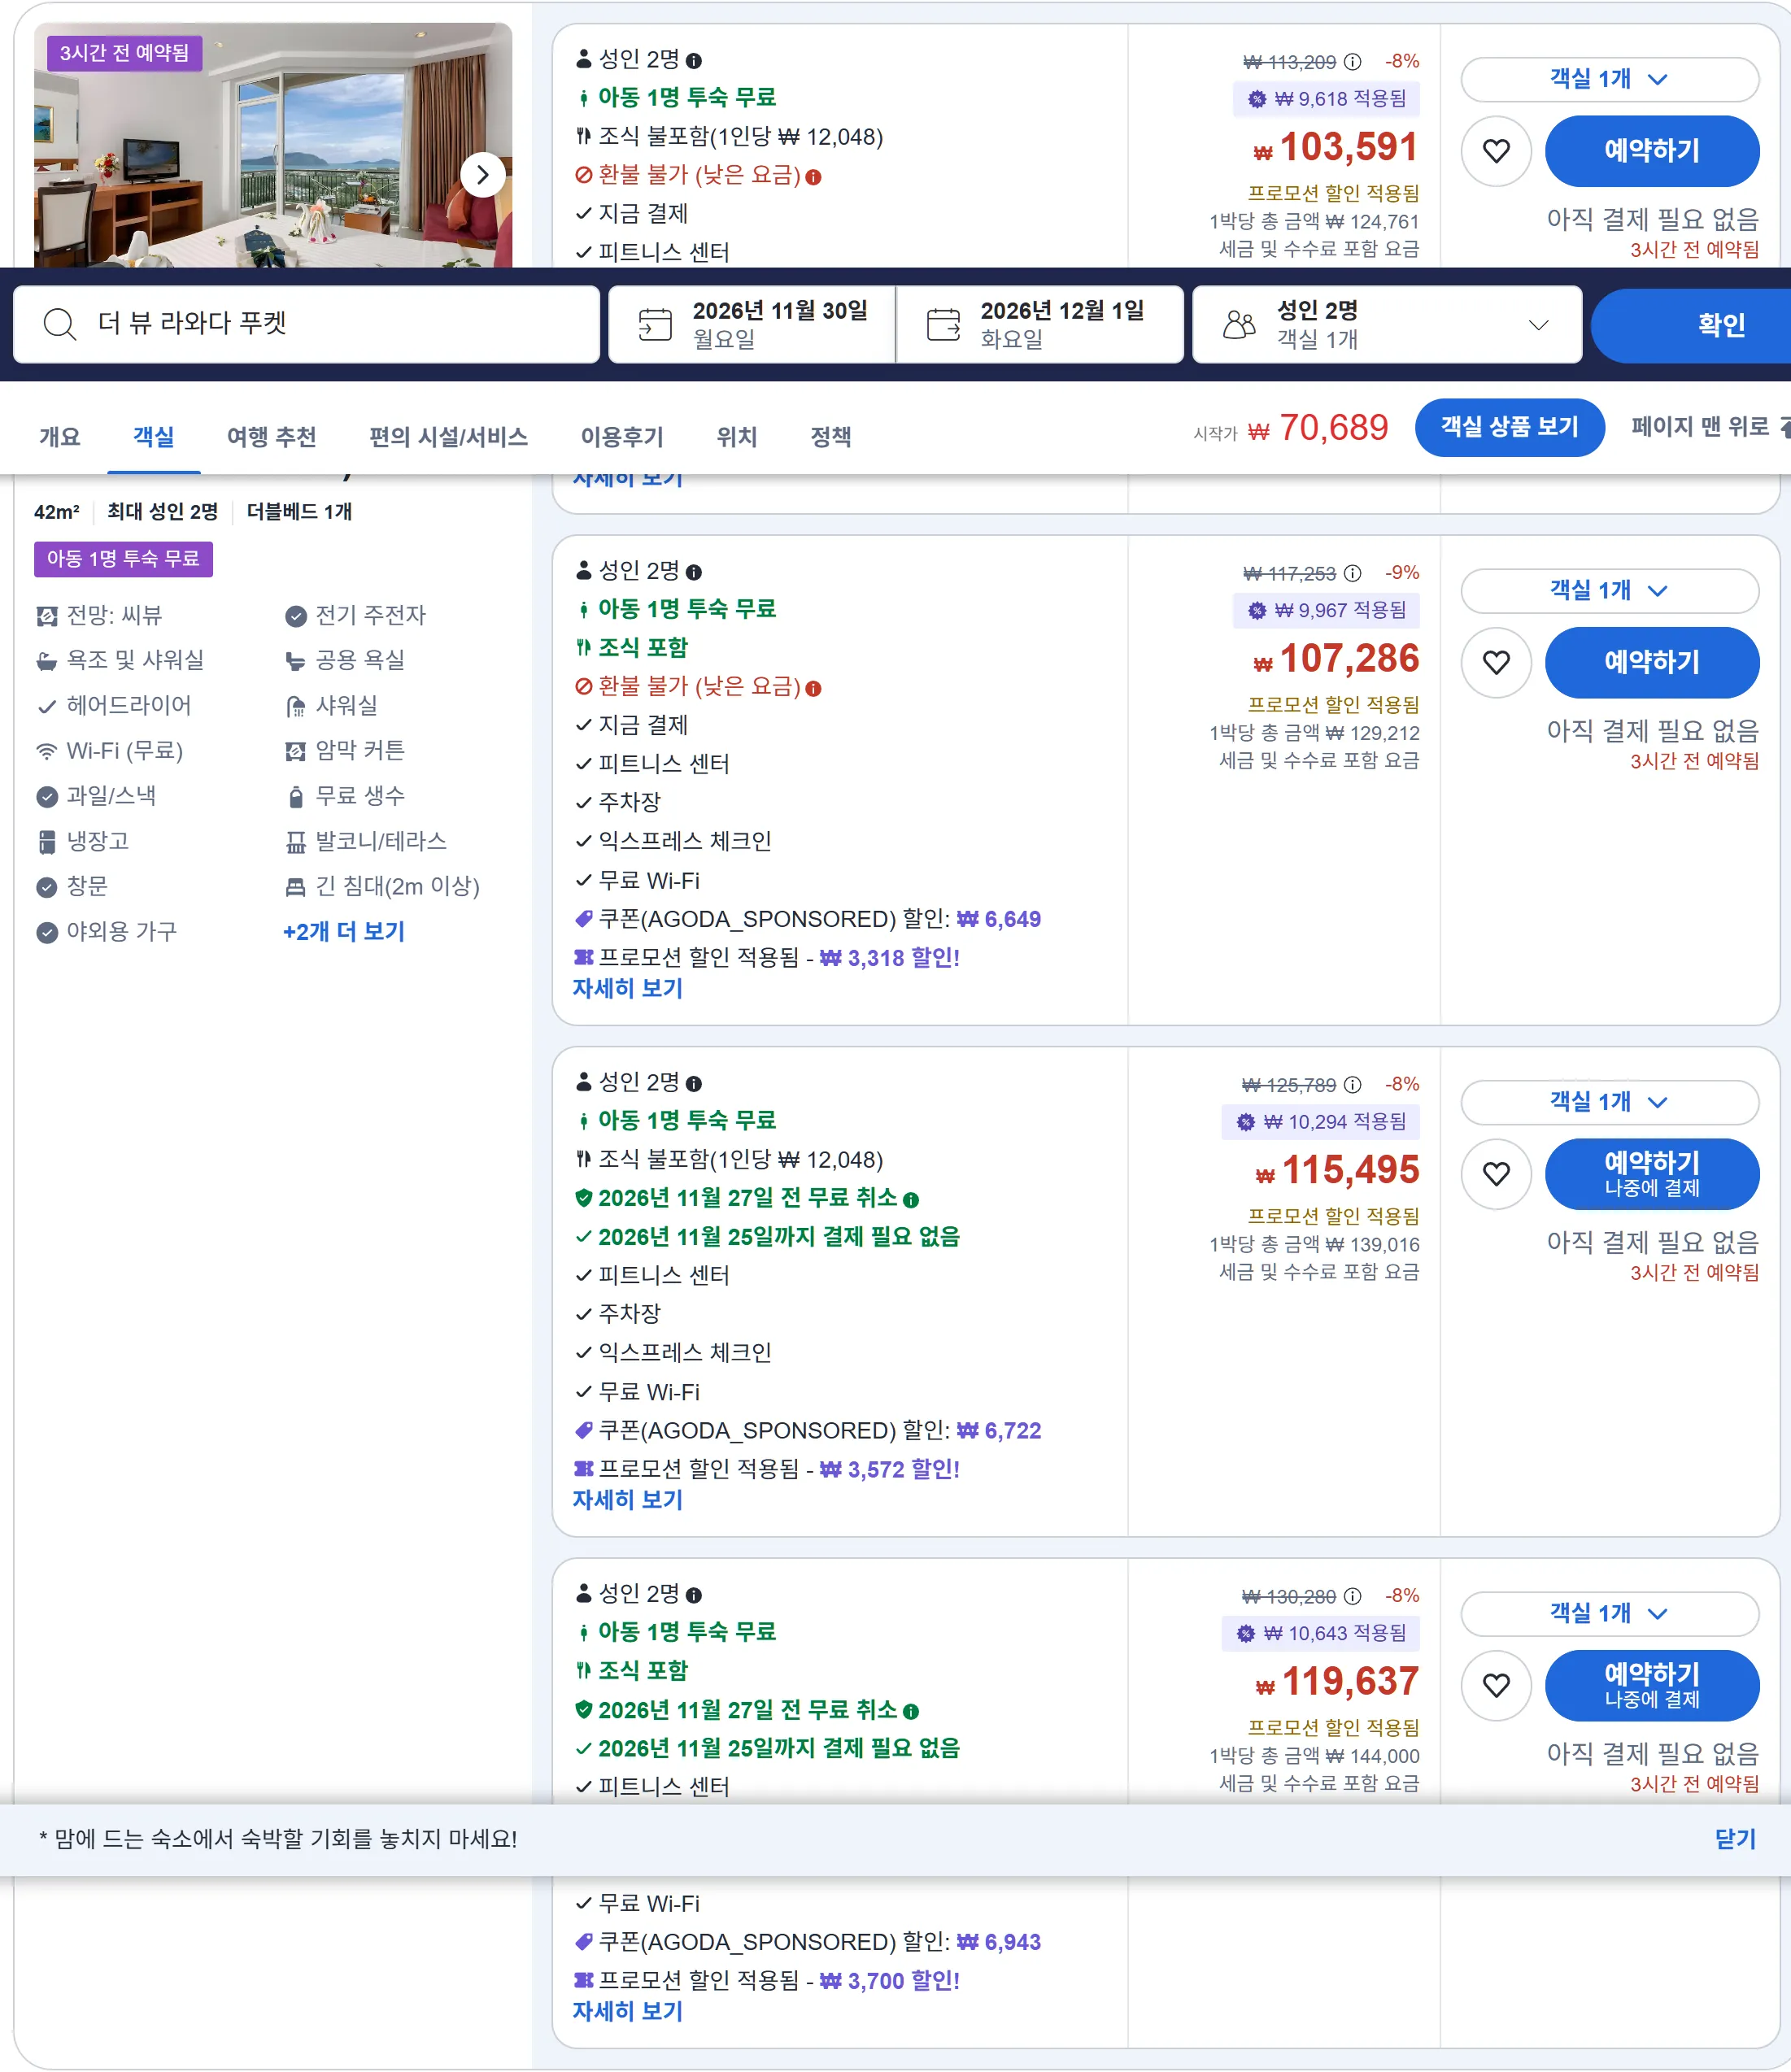The image size is (1791, 2072).
Task: Click info icon next to 성인 2명 in ₩115,495 offer
Action: pos(694,1084)
